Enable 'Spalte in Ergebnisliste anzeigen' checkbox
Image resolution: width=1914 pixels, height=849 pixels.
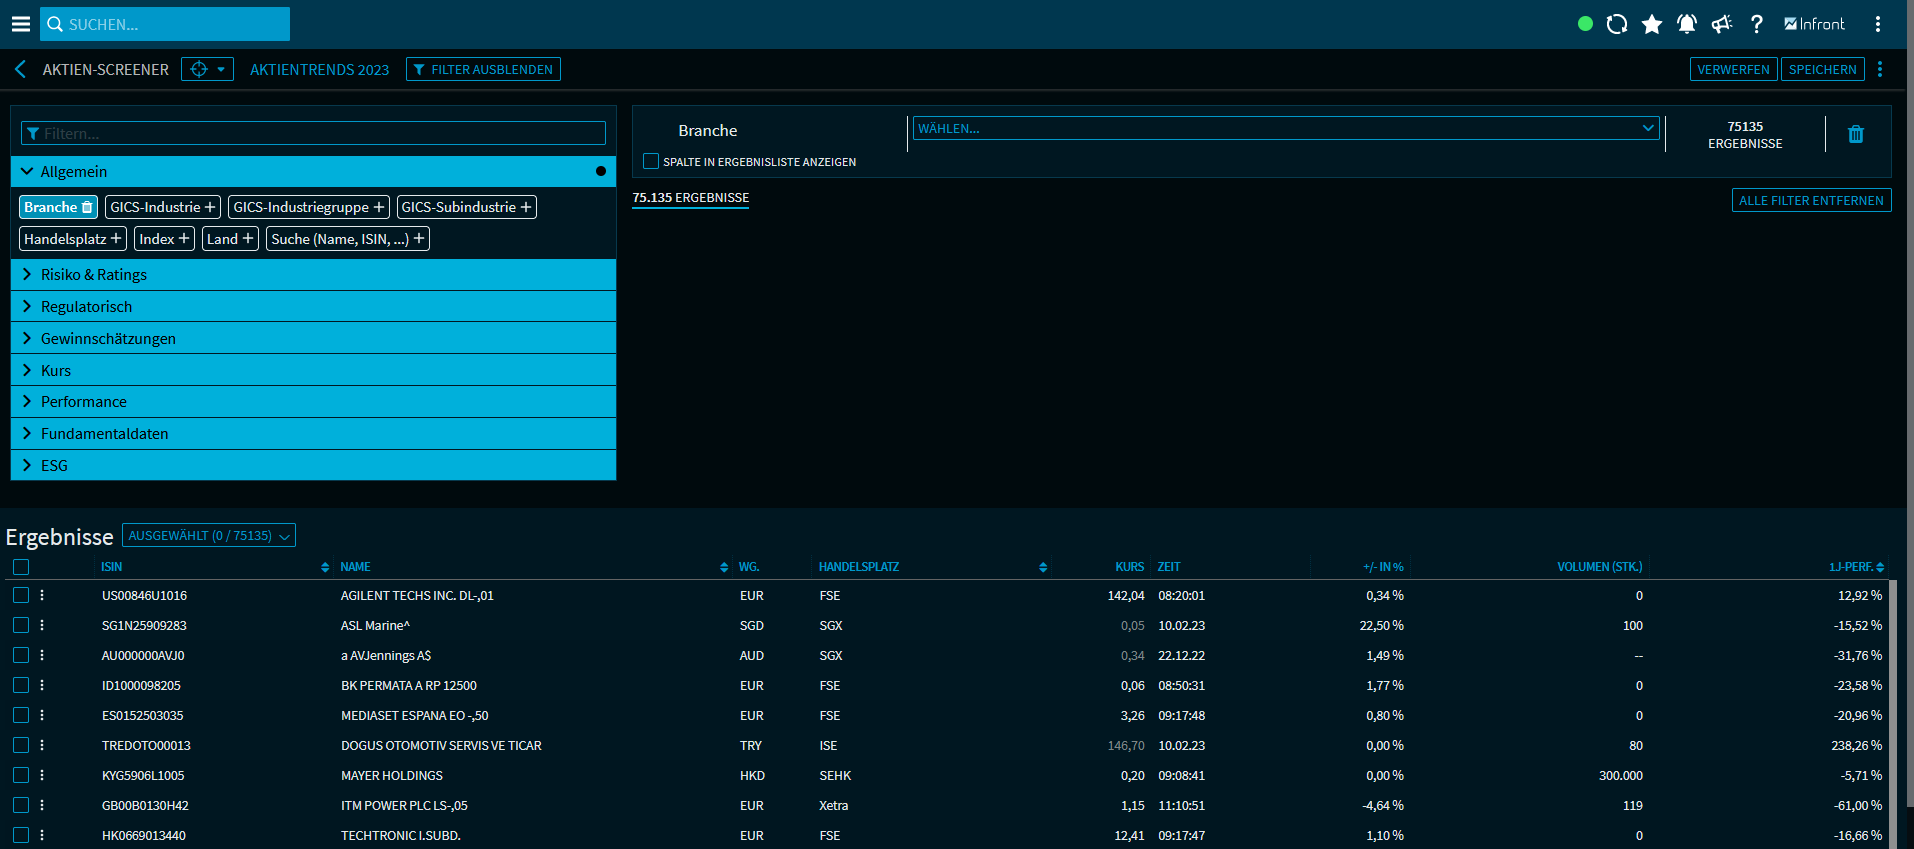651,161
